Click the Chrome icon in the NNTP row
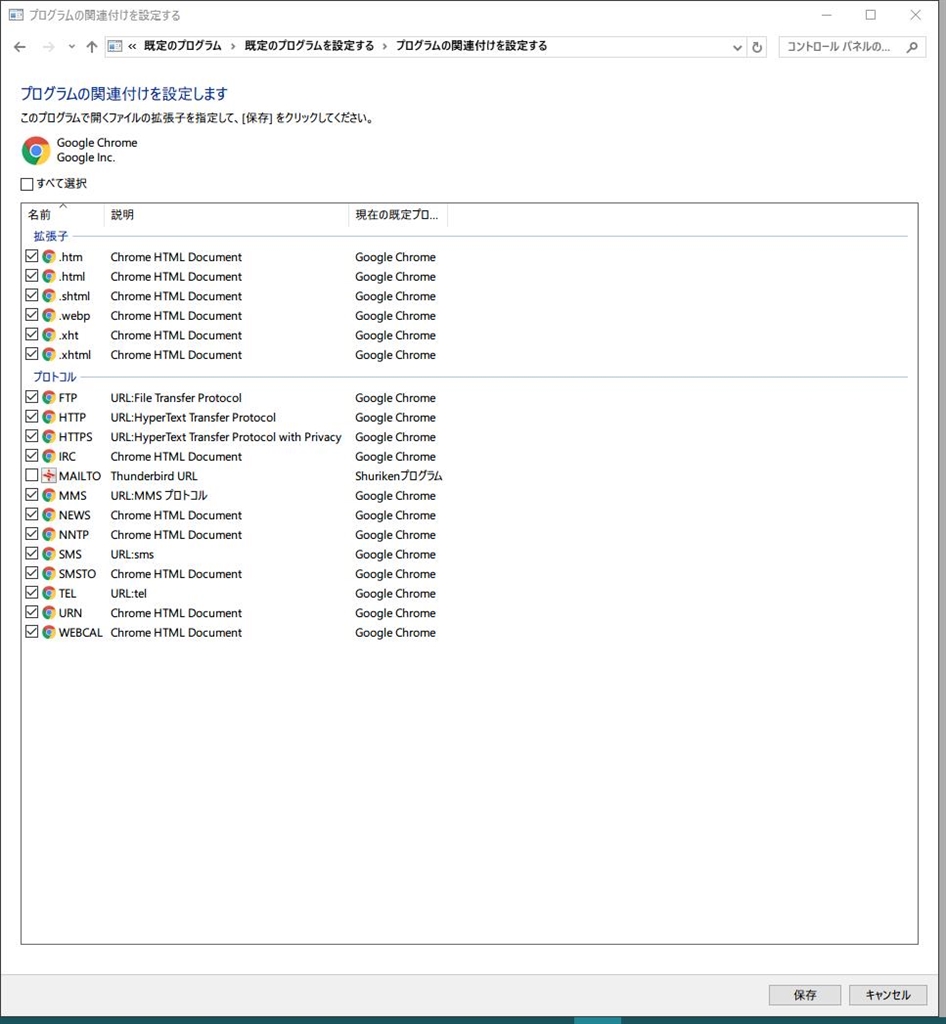This screenshot has width=946, height=1024. 49,535
